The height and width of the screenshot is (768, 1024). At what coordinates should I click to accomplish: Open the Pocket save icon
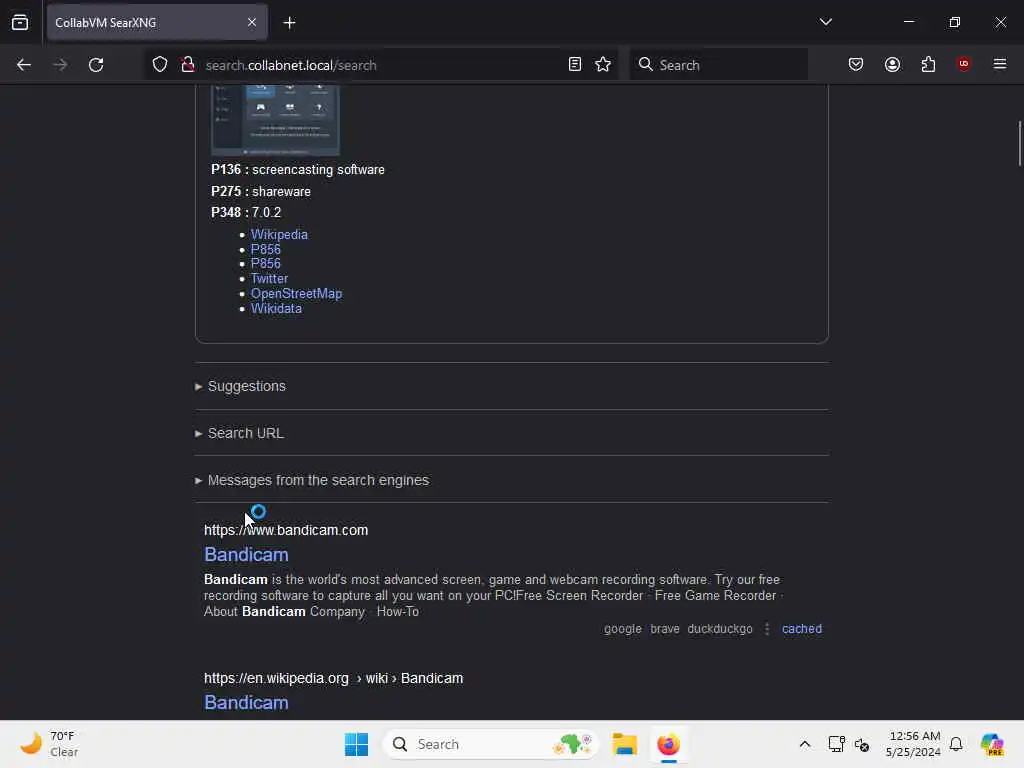tap(856, 65)
